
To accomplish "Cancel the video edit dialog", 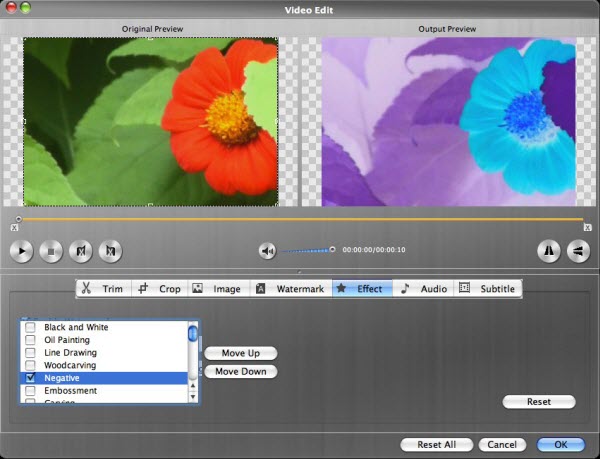I will (502, 444).
